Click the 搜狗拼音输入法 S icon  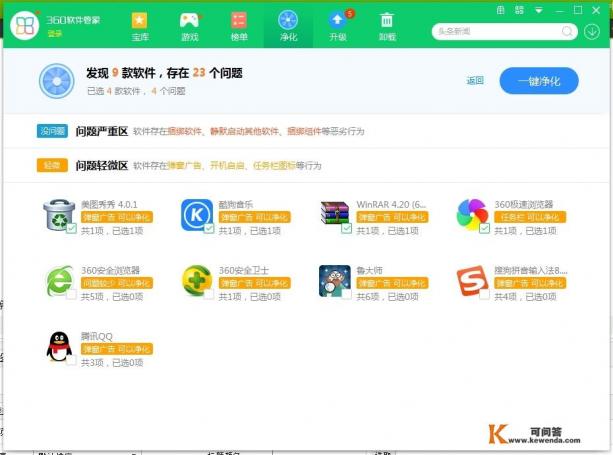[472, 281]
